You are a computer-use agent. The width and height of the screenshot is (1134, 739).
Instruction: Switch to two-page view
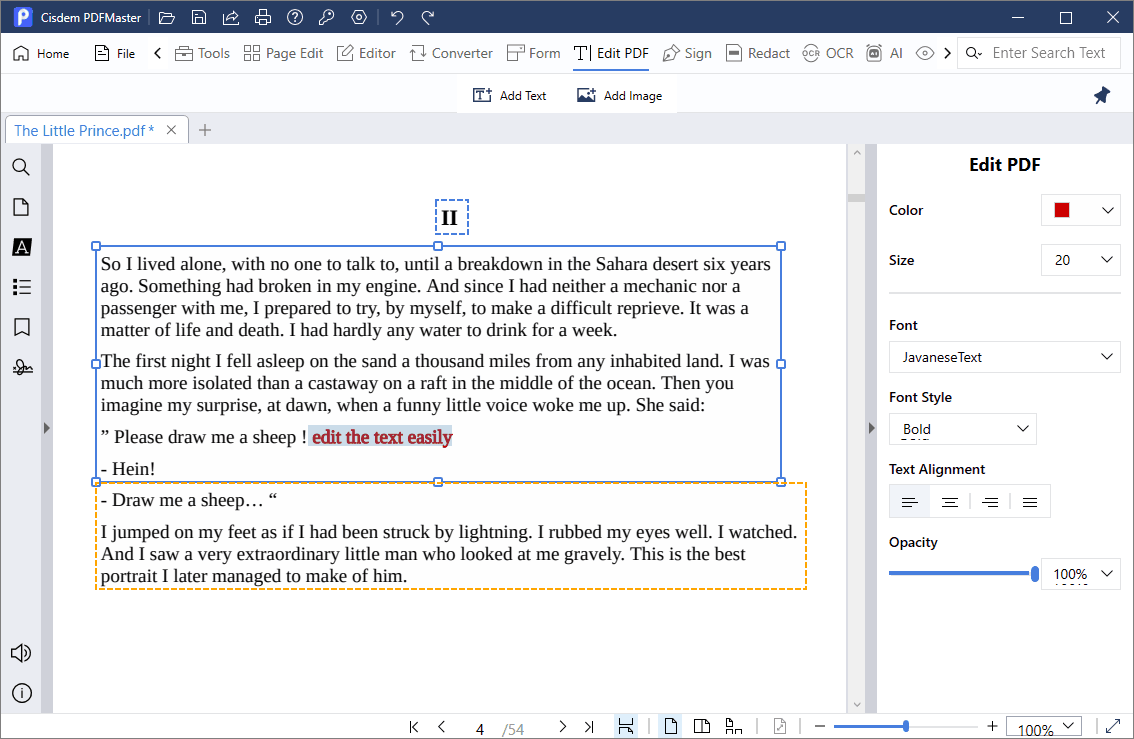[x=702, y=726]
